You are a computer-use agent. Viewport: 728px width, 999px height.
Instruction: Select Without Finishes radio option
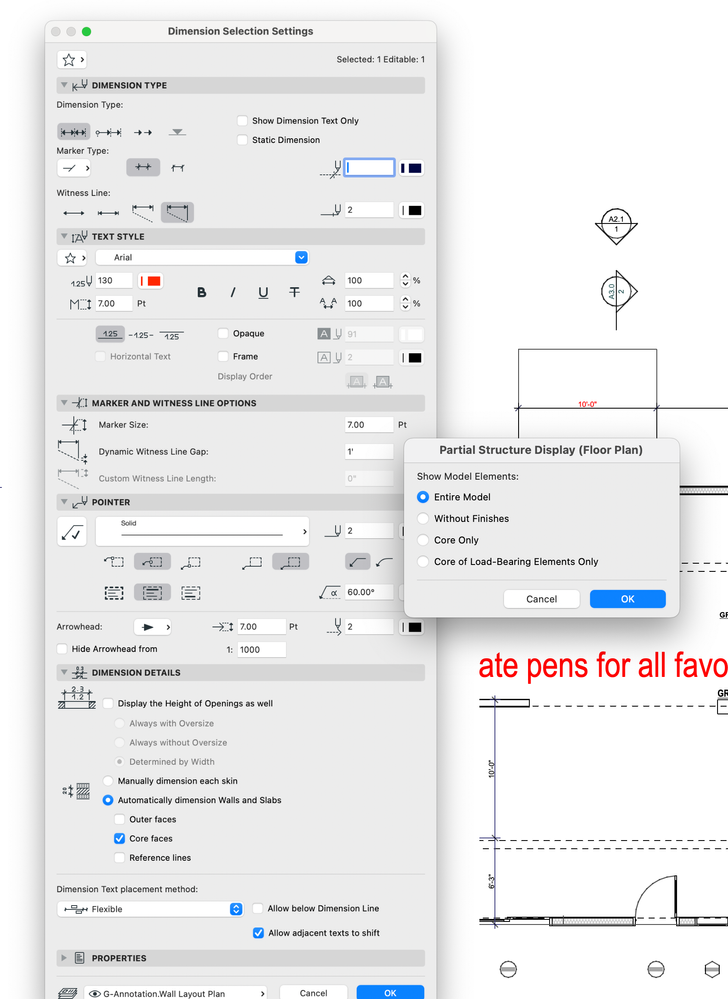tap(423, 519)
